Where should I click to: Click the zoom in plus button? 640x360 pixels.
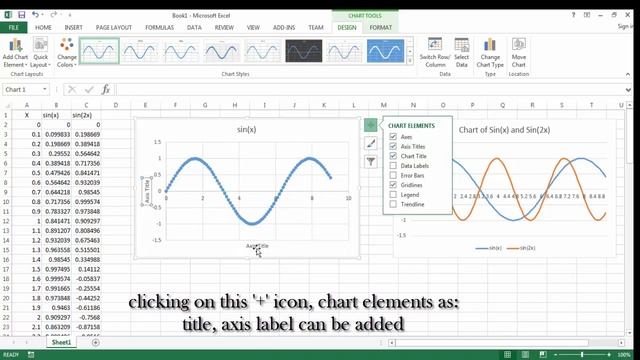(609, 355)
